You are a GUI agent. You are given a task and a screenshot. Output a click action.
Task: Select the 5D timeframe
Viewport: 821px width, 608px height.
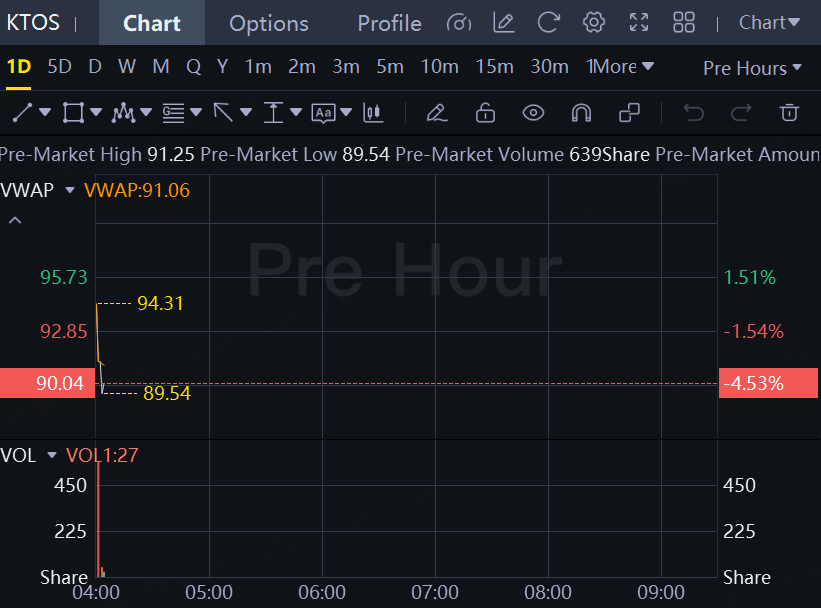(60, 67)
